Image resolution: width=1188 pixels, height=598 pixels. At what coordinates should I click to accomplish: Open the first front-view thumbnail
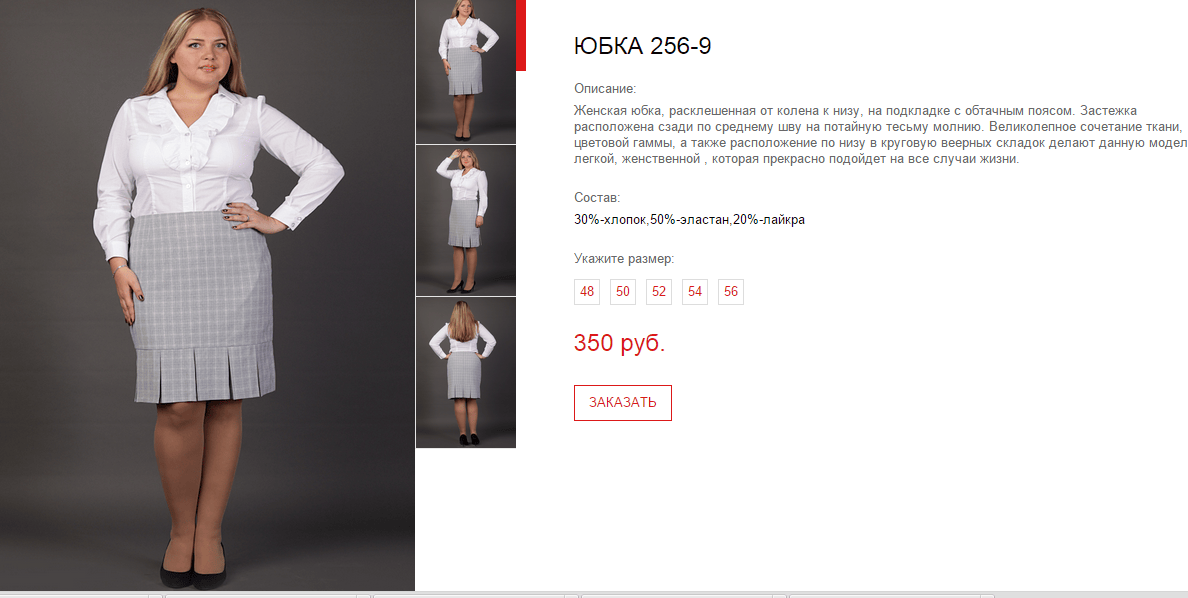[466, 71]
